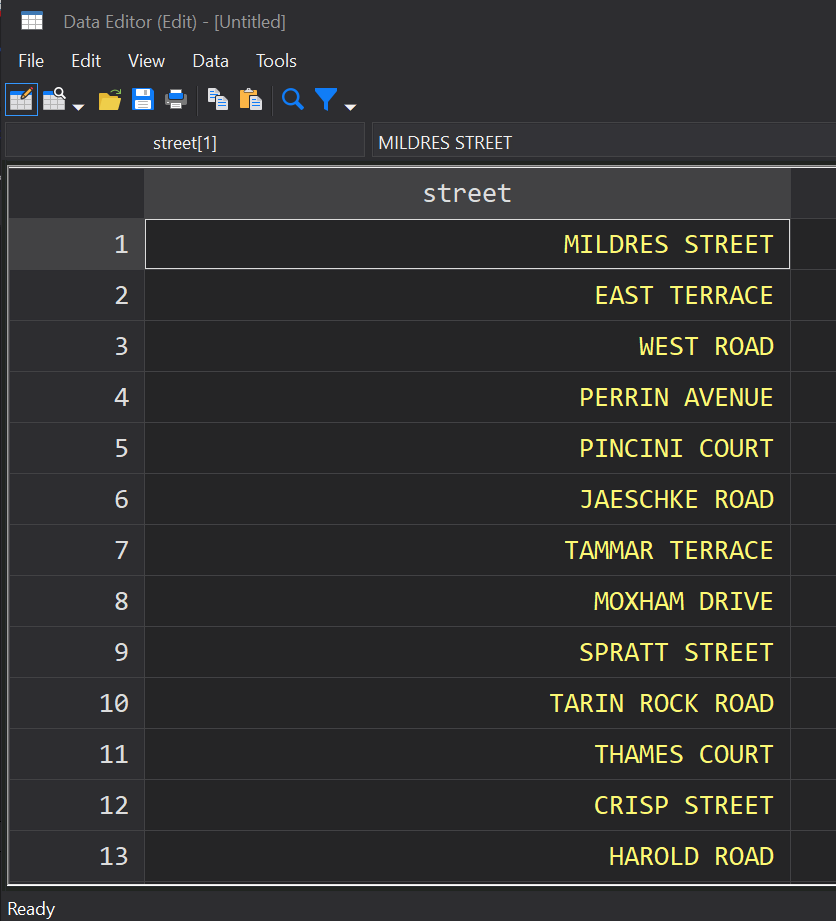Image resolution: width=836 pixels, height=921 pixels.
Task: Open the View menu
Action: pyautogui.click(x=146, y=61)
